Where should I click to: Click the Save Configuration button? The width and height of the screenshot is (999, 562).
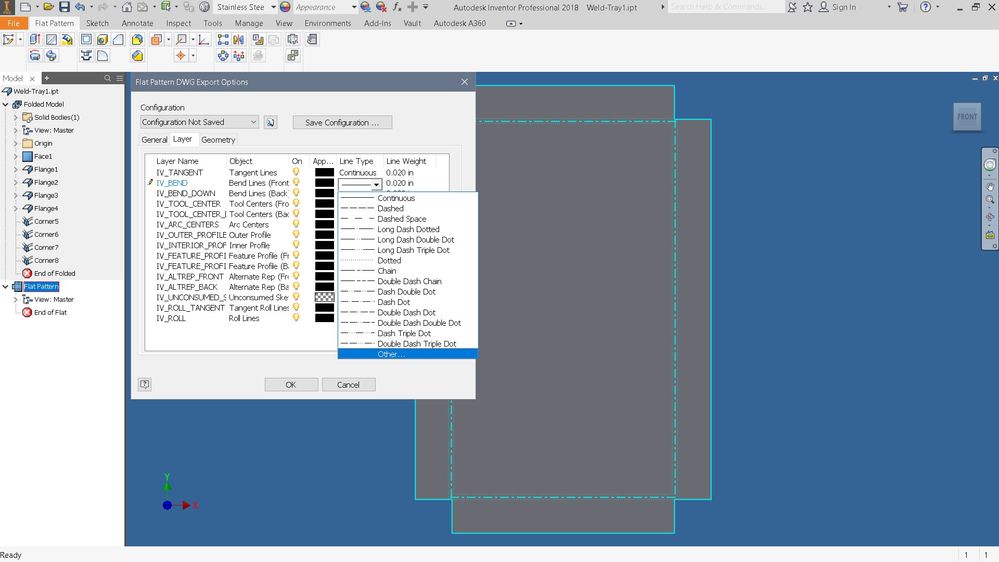pos(342,122)
